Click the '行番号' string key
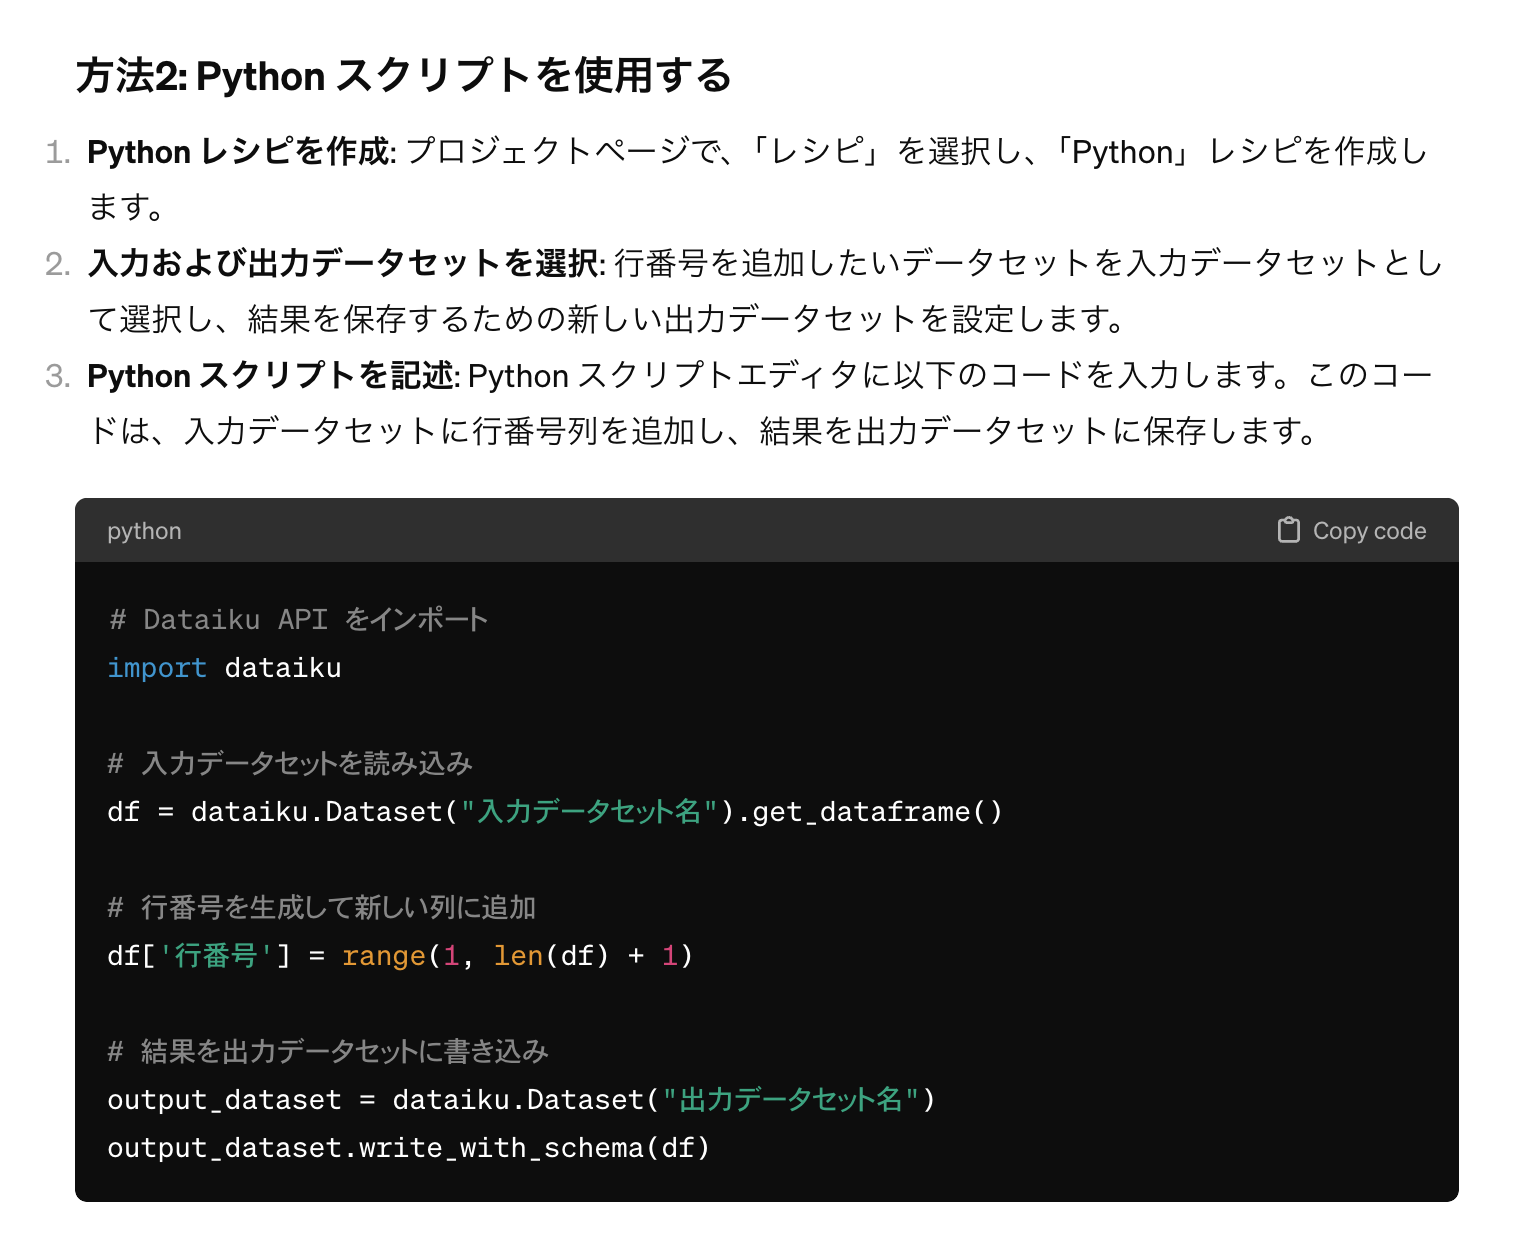1526x1238 pixels. pyautogui.click(x=216, y=956)
